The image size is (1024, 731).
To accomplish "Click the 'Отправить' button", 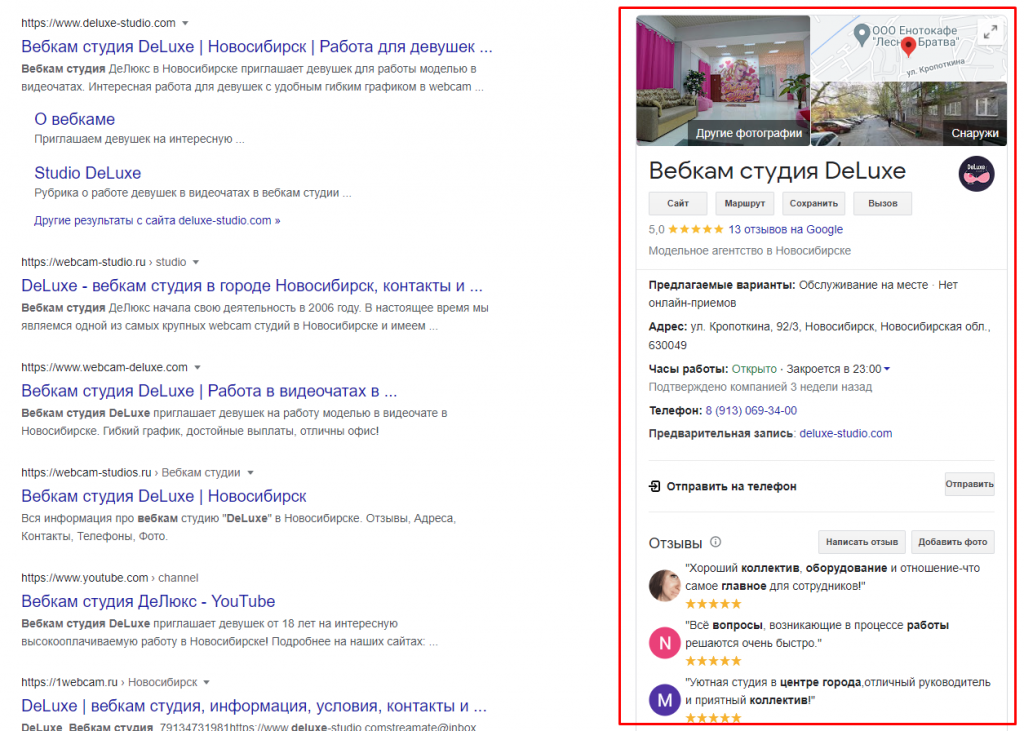I will pyautogui.click(x=969, y=484).
